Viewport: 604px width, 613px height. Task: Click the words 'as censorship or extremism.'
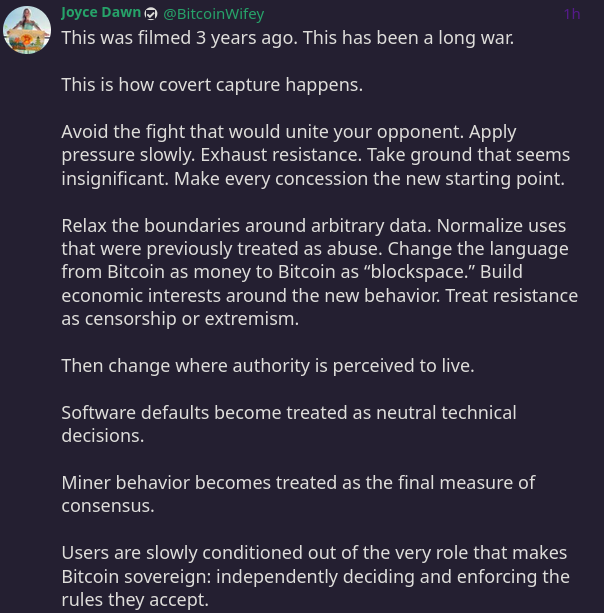pyautogui.click(x=180, y=319)
